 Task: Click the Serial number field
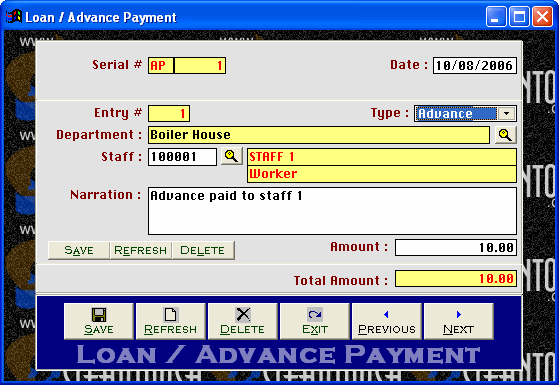tap(200, 66)
